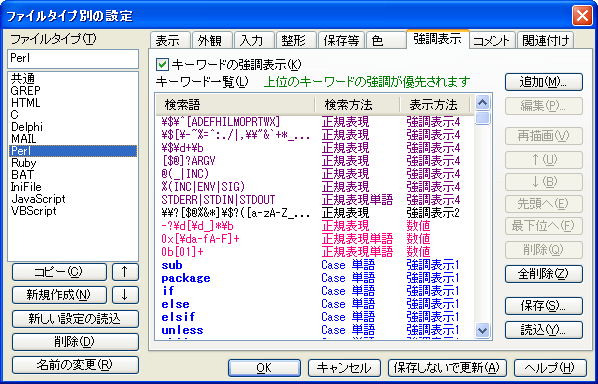
Task: Select VBScript in the file type list
Action: click(72, 211)
